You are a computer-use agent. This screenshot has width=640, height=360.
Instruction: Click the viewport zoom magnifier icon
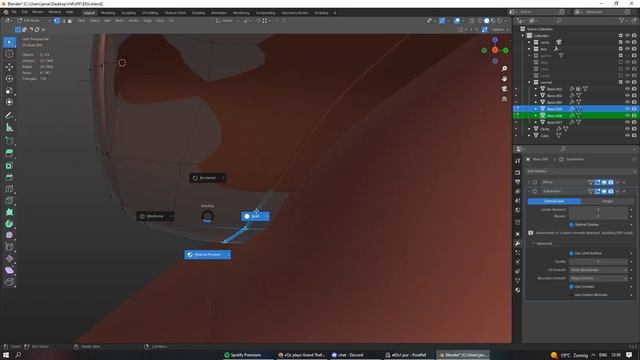click(504, 69)
